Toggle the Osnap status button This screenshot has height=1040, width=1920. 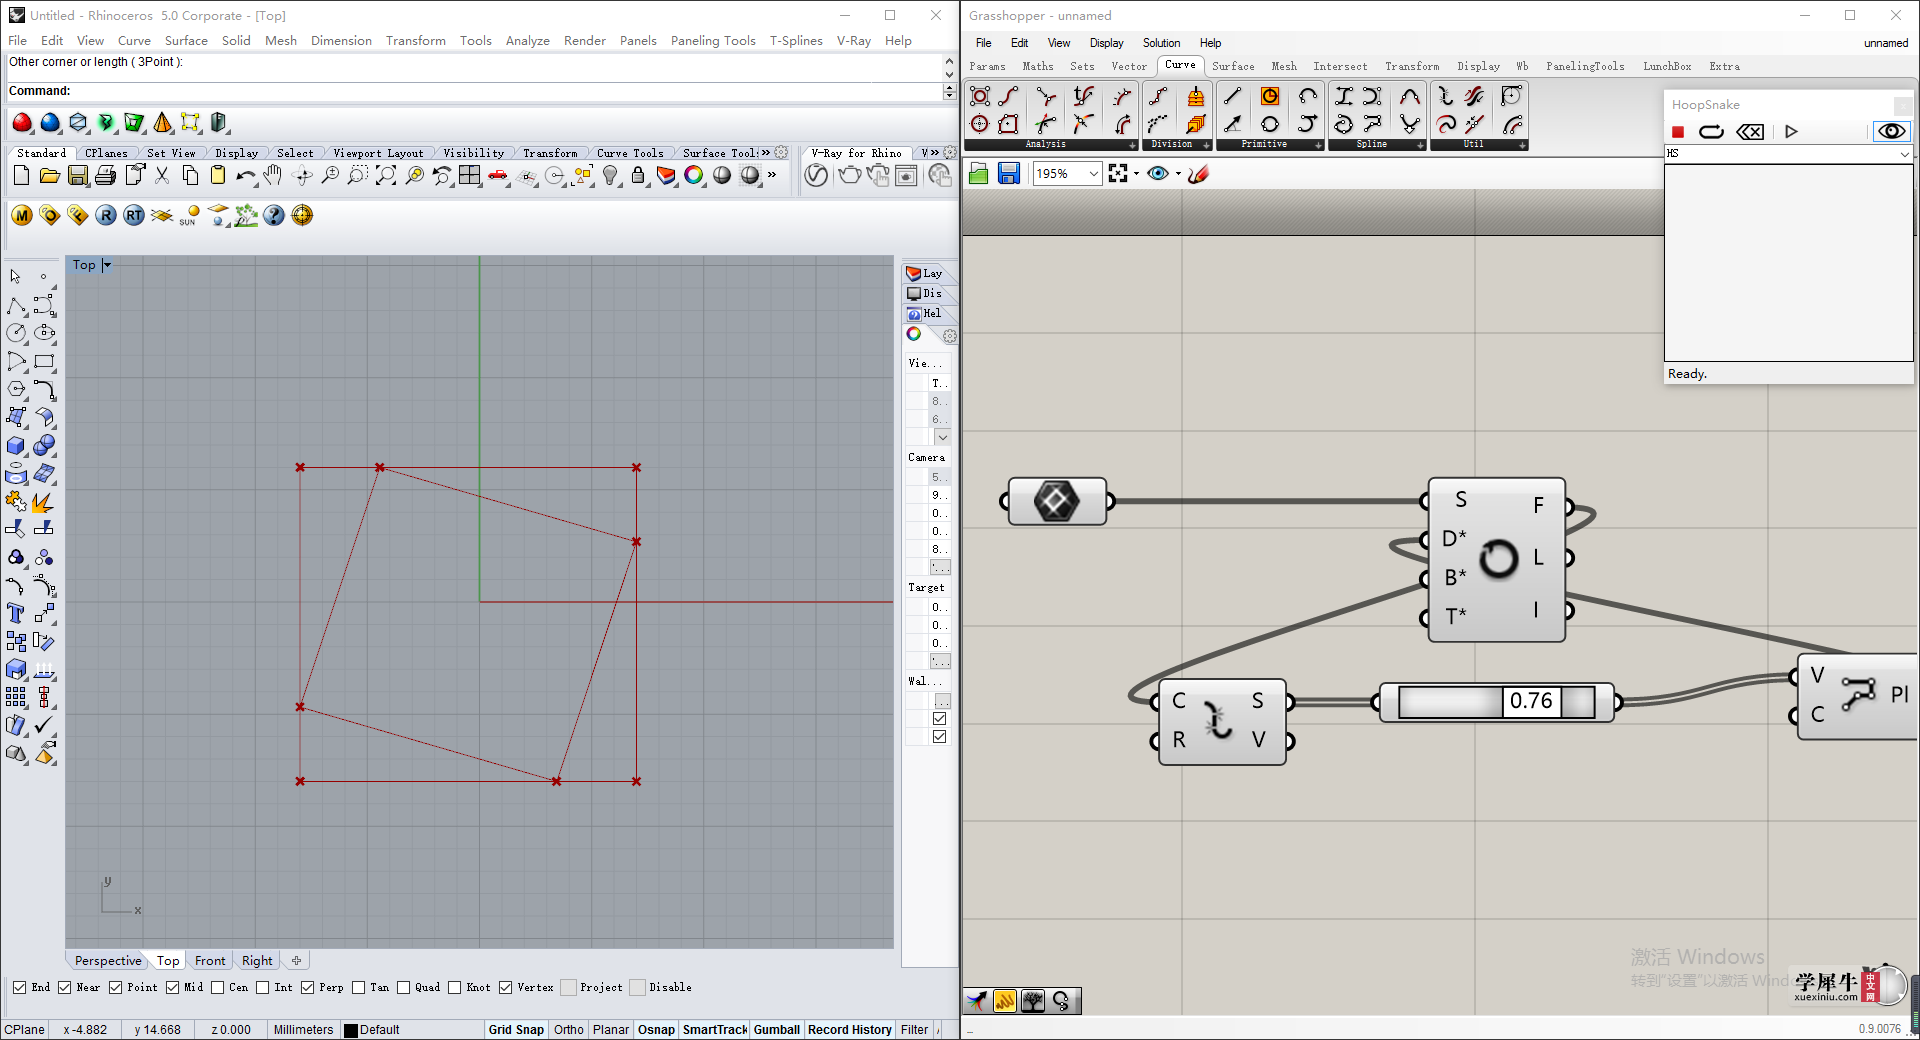pos(656,1030)
